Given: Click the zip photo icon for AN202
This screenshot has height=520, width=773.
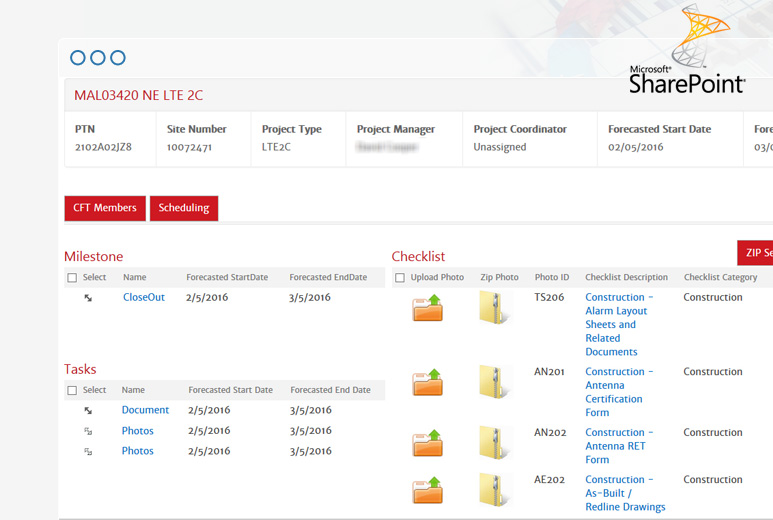Looking at the screenshot, I should [493, 443].
